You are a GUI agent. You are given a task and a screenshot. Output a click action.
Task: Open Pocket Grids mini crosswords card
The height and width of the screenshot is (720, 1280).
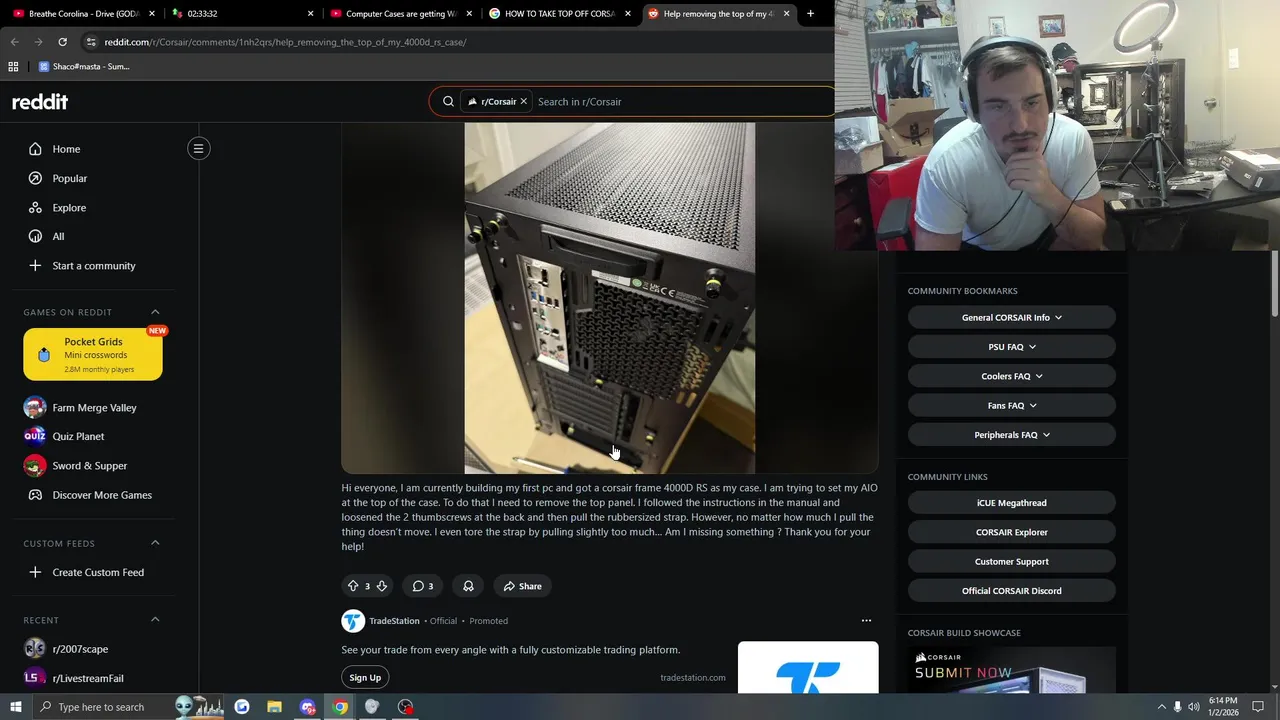coord(93,354)
